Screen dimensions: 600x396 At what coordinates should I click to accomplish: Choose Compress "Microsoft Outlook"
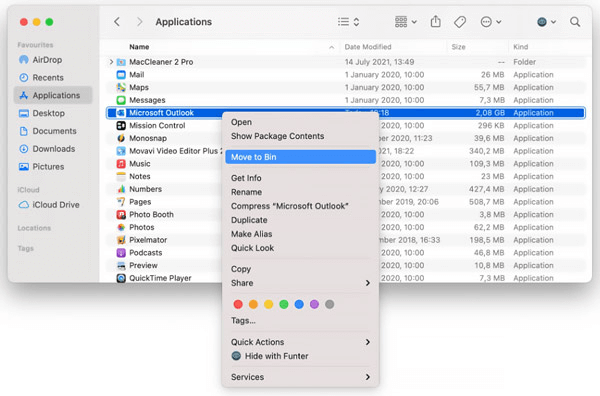click(x=300, y=206)
